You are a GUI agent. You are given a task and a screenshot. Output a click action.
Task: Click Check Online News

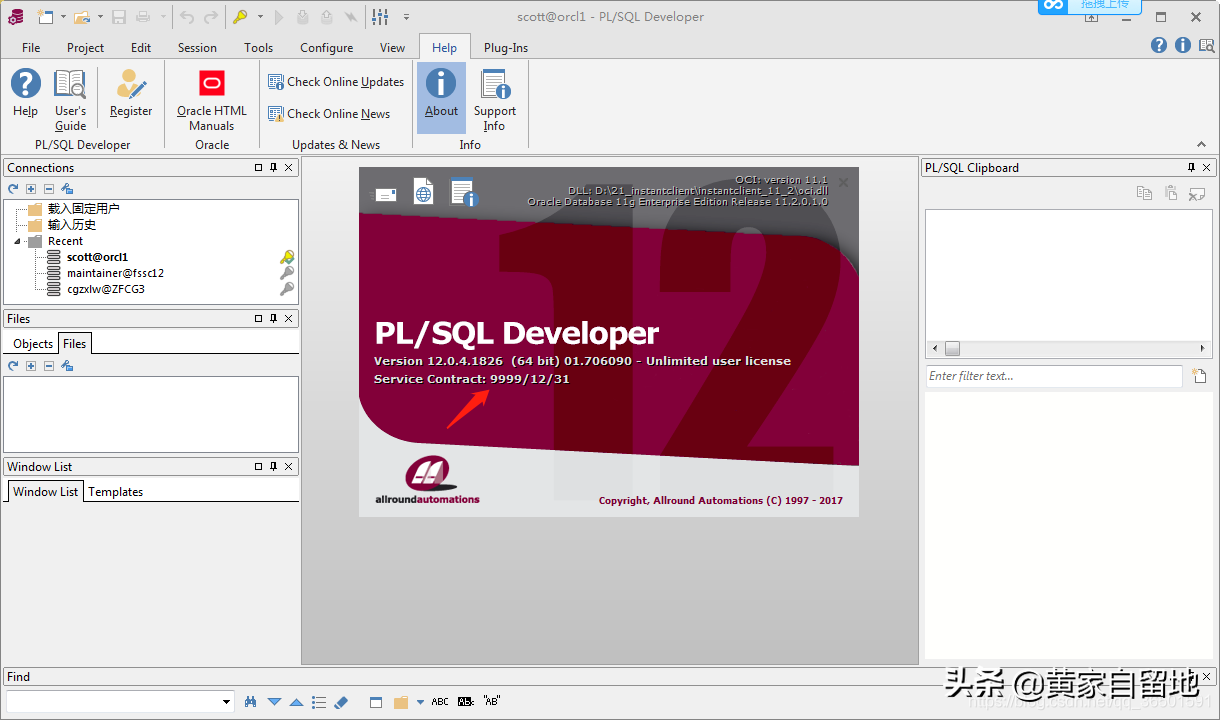pyautogui.click(x=329, y=114)
